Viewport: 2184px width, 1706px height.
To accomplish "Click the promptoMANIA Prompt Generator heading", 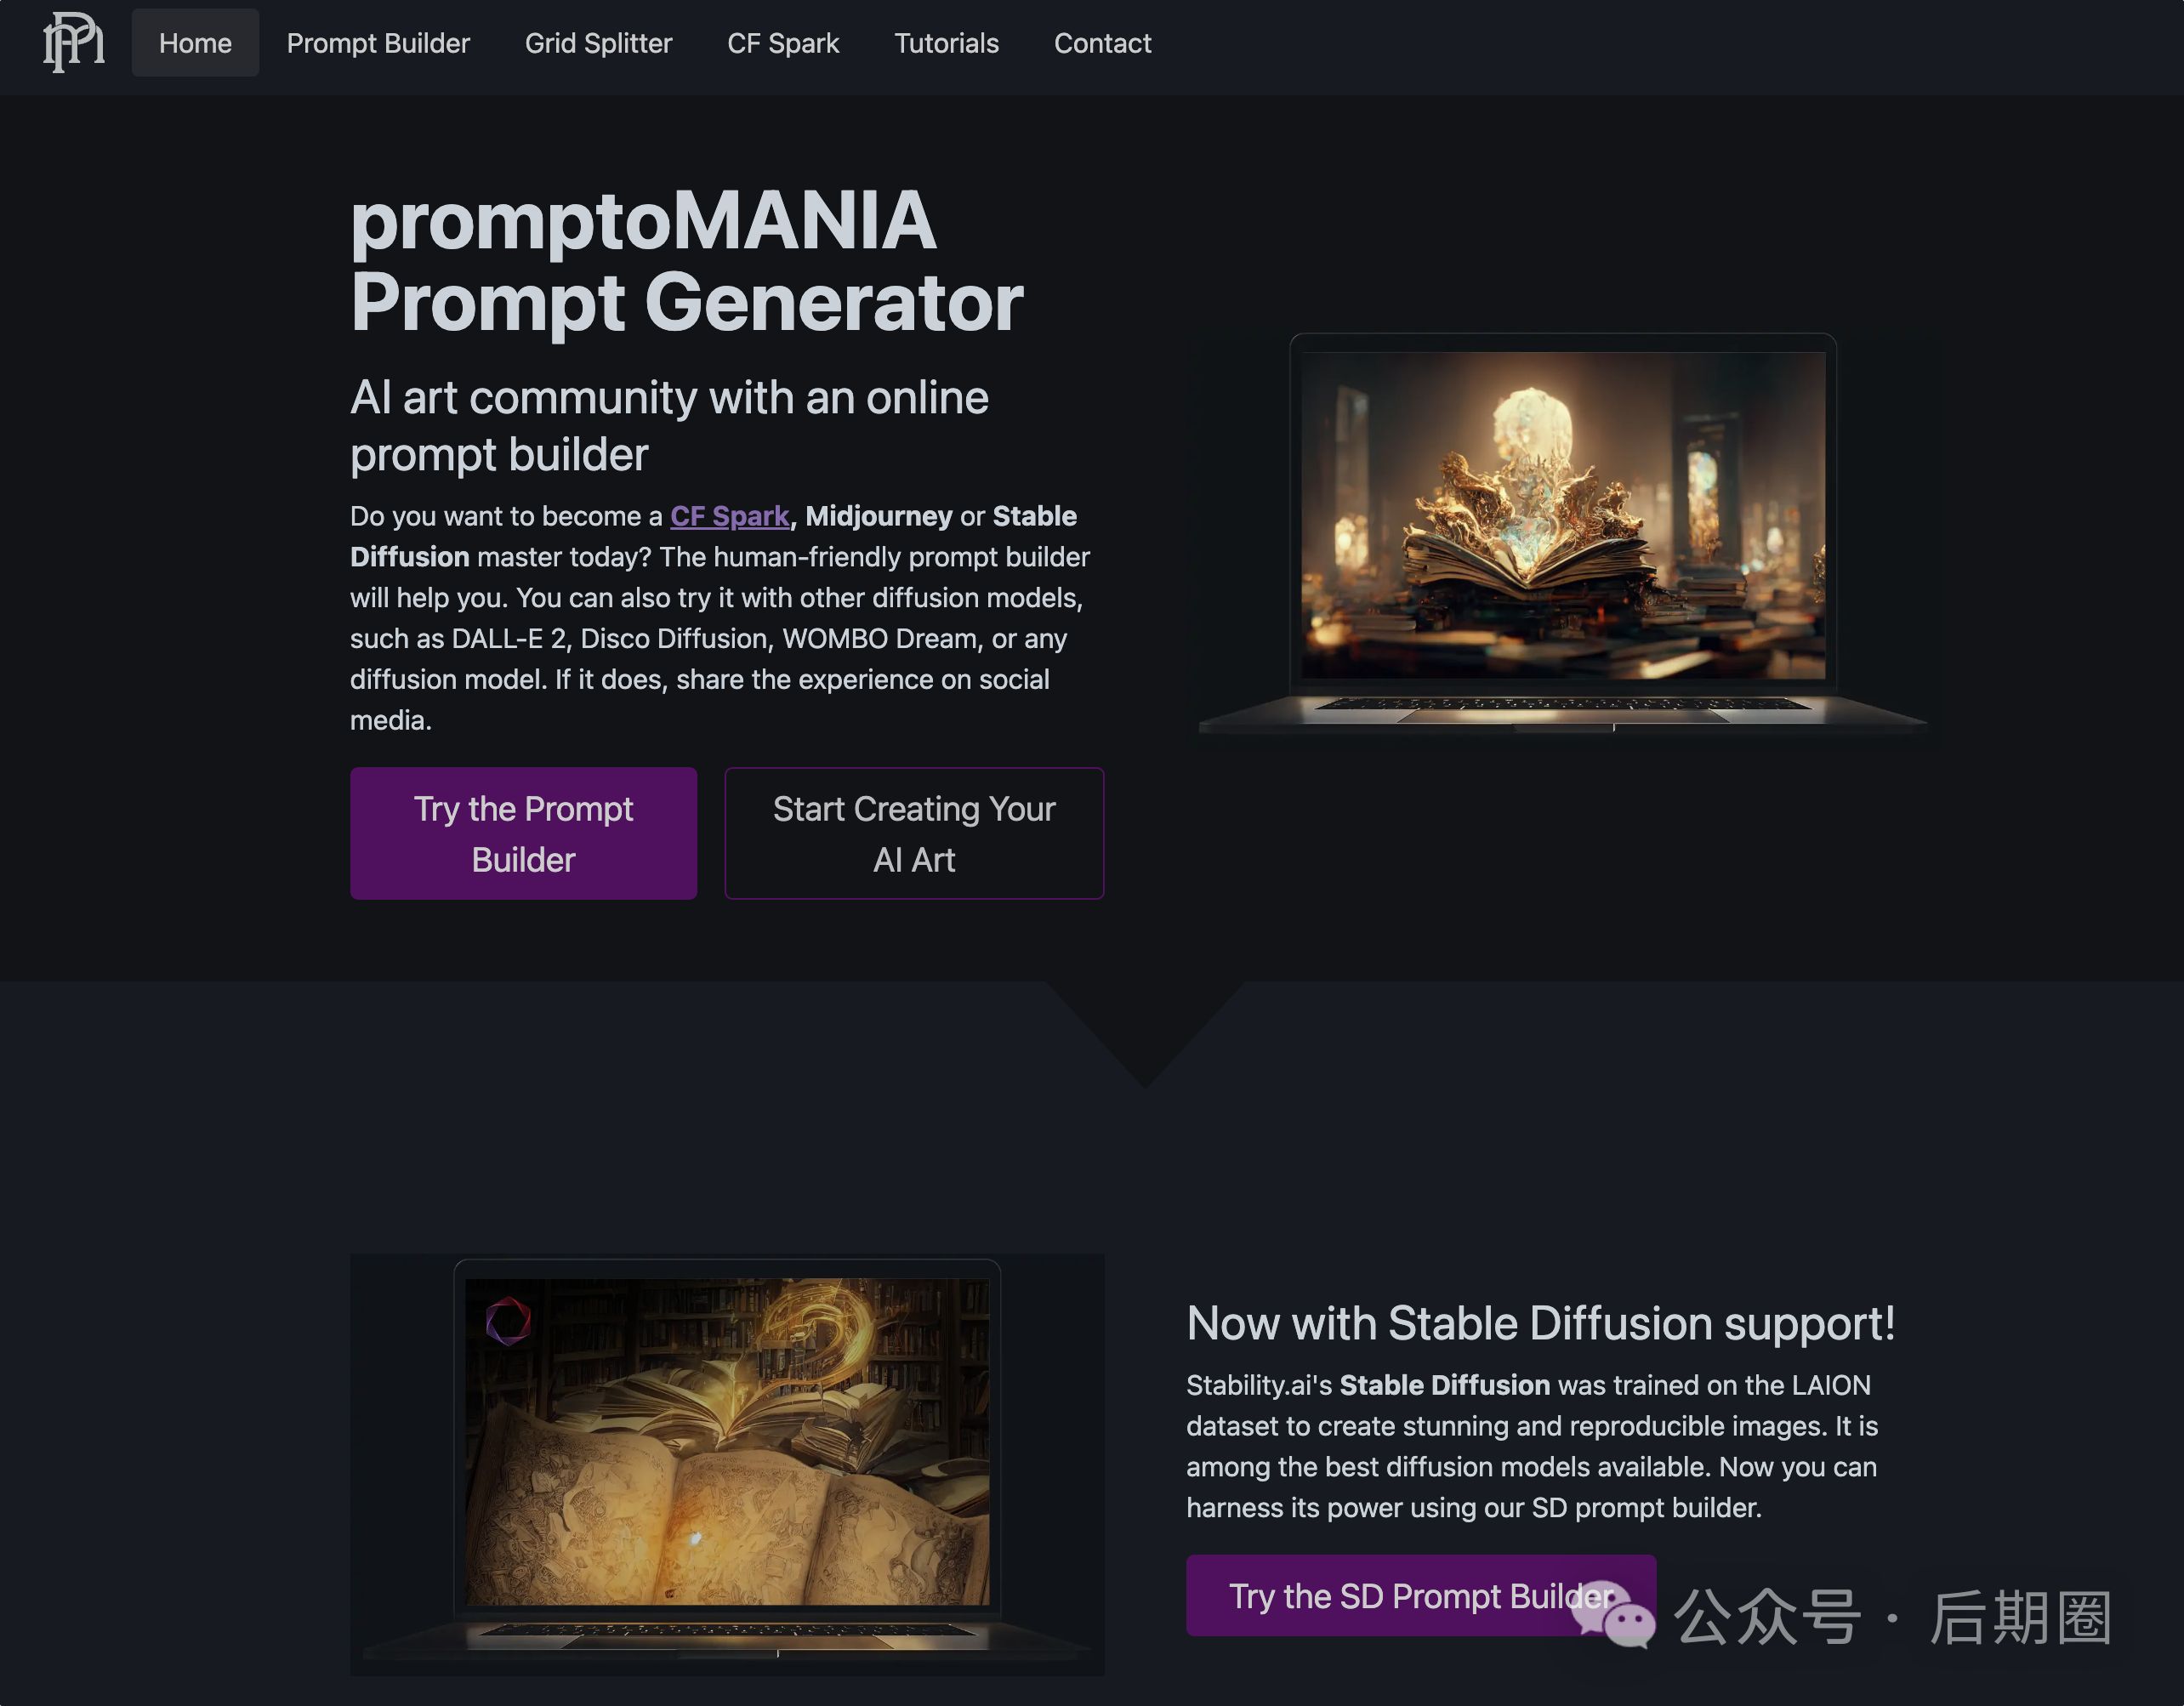I will coord(686,260).
